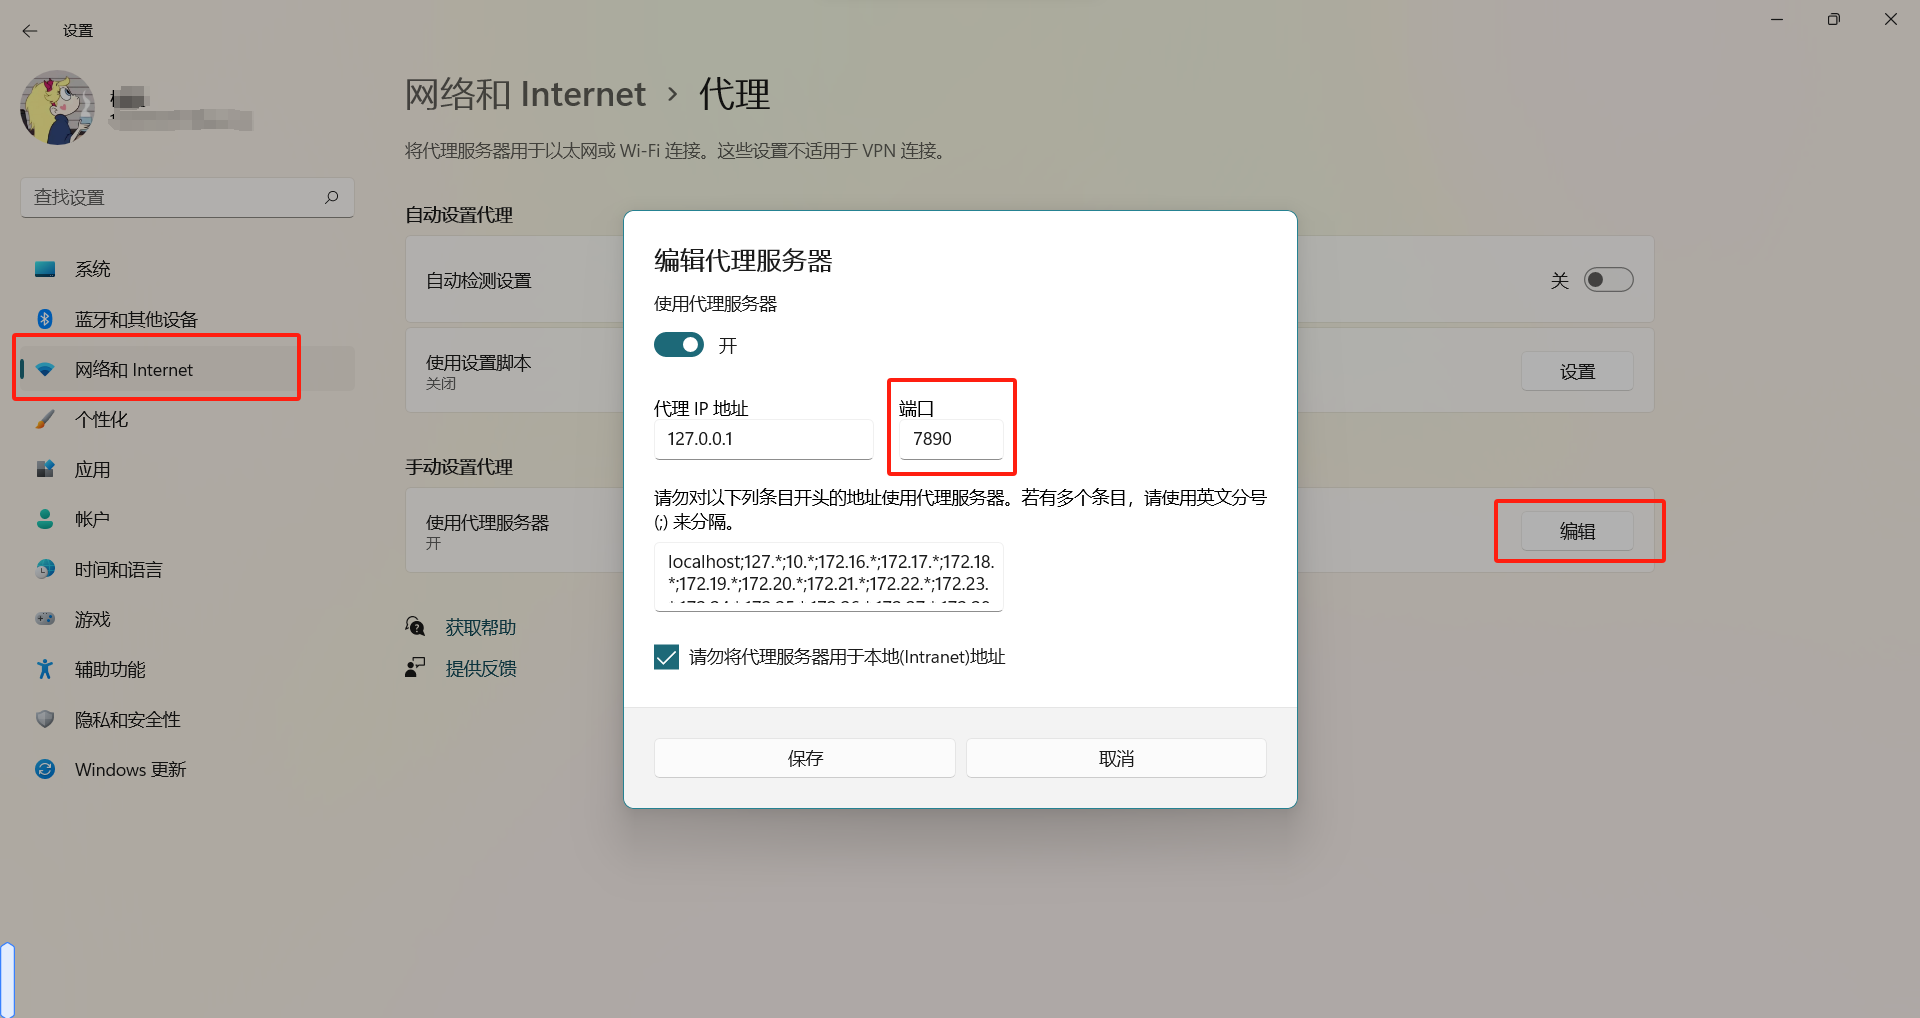Click the 编辑 button for manual proxy
Screen dimensions: 1920x1018
[1578, 531]
